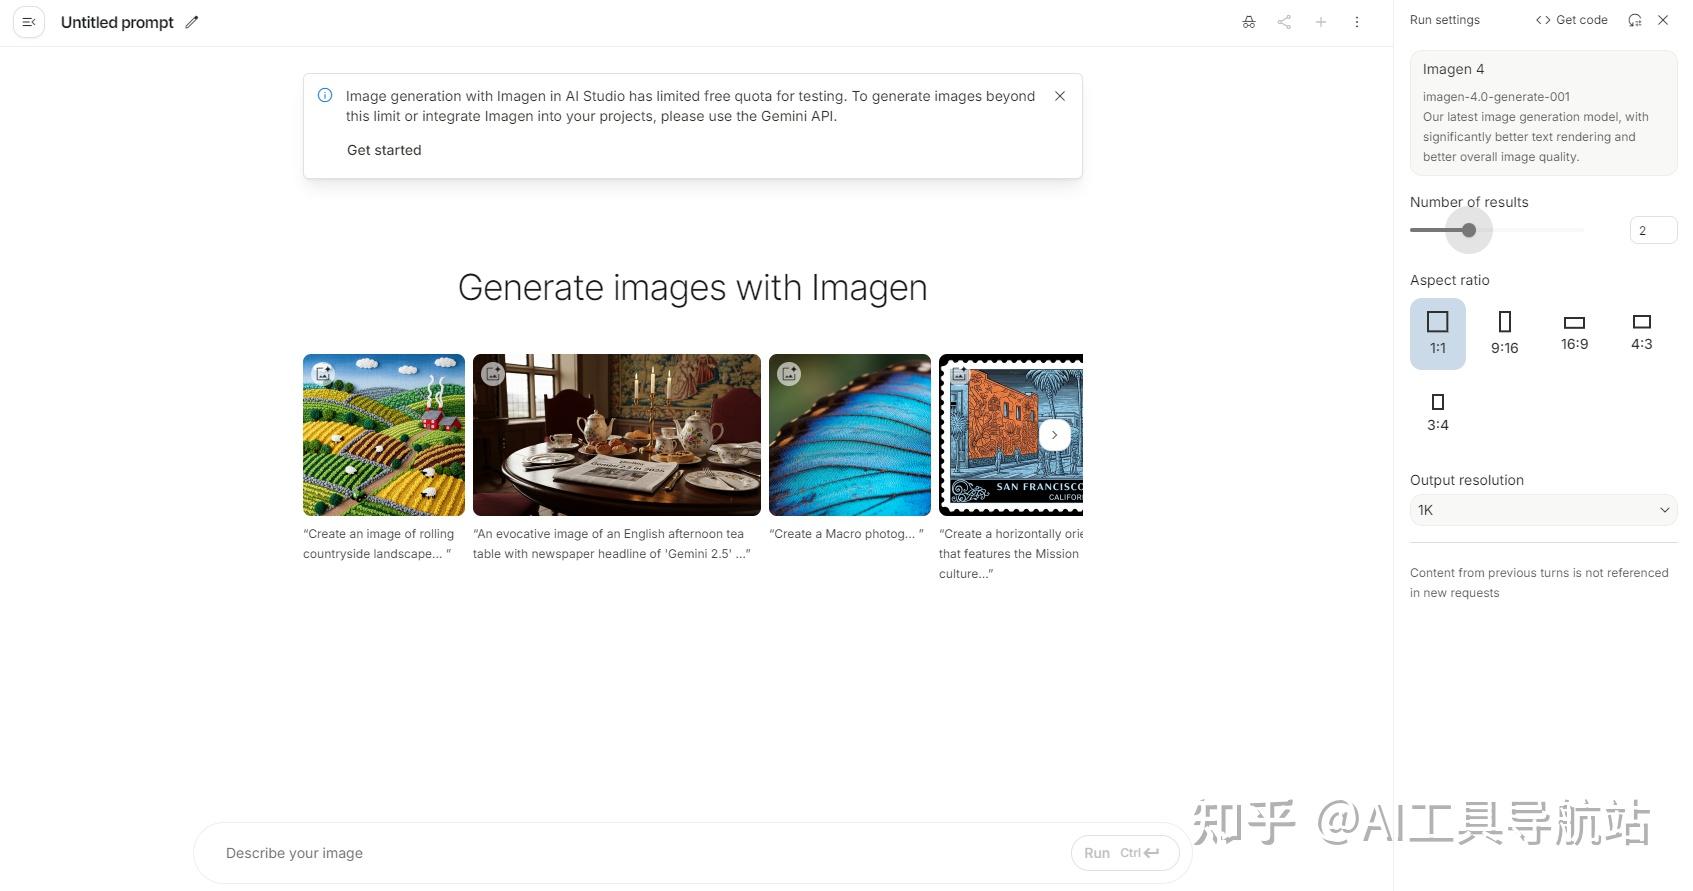Click the Run settings heading
Image resolution: width=1693 pixels, height=891 pixels.
click(1444, 20)
